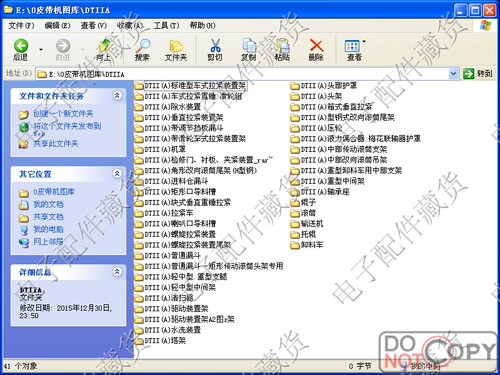500x375 pixels.
Task: Open the 文件(F) menu
Action: [x=21, y=25]
